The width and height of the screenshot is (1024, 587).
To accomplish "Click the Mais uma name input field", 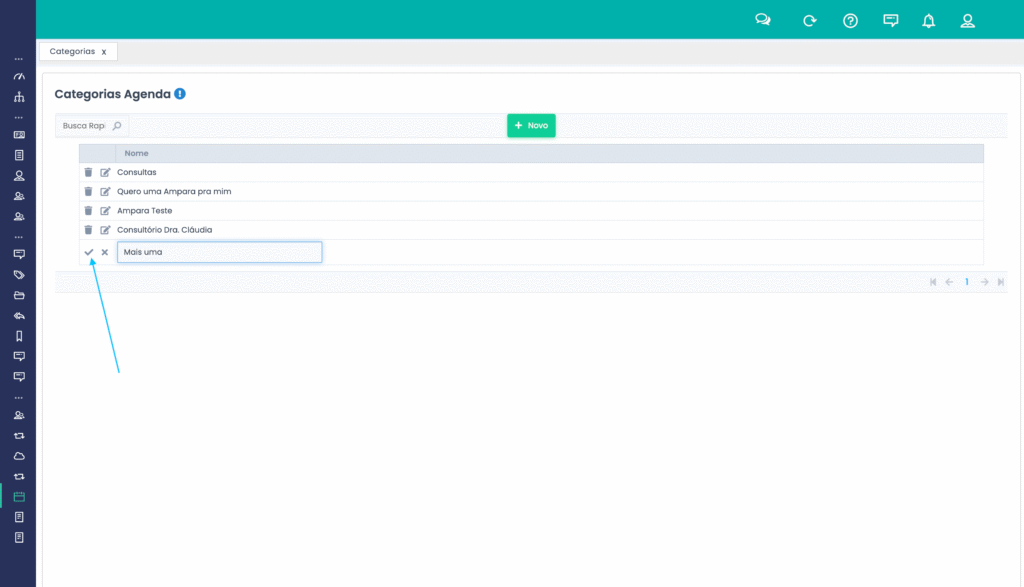I will pyautogui.click(x=219, y=252).
